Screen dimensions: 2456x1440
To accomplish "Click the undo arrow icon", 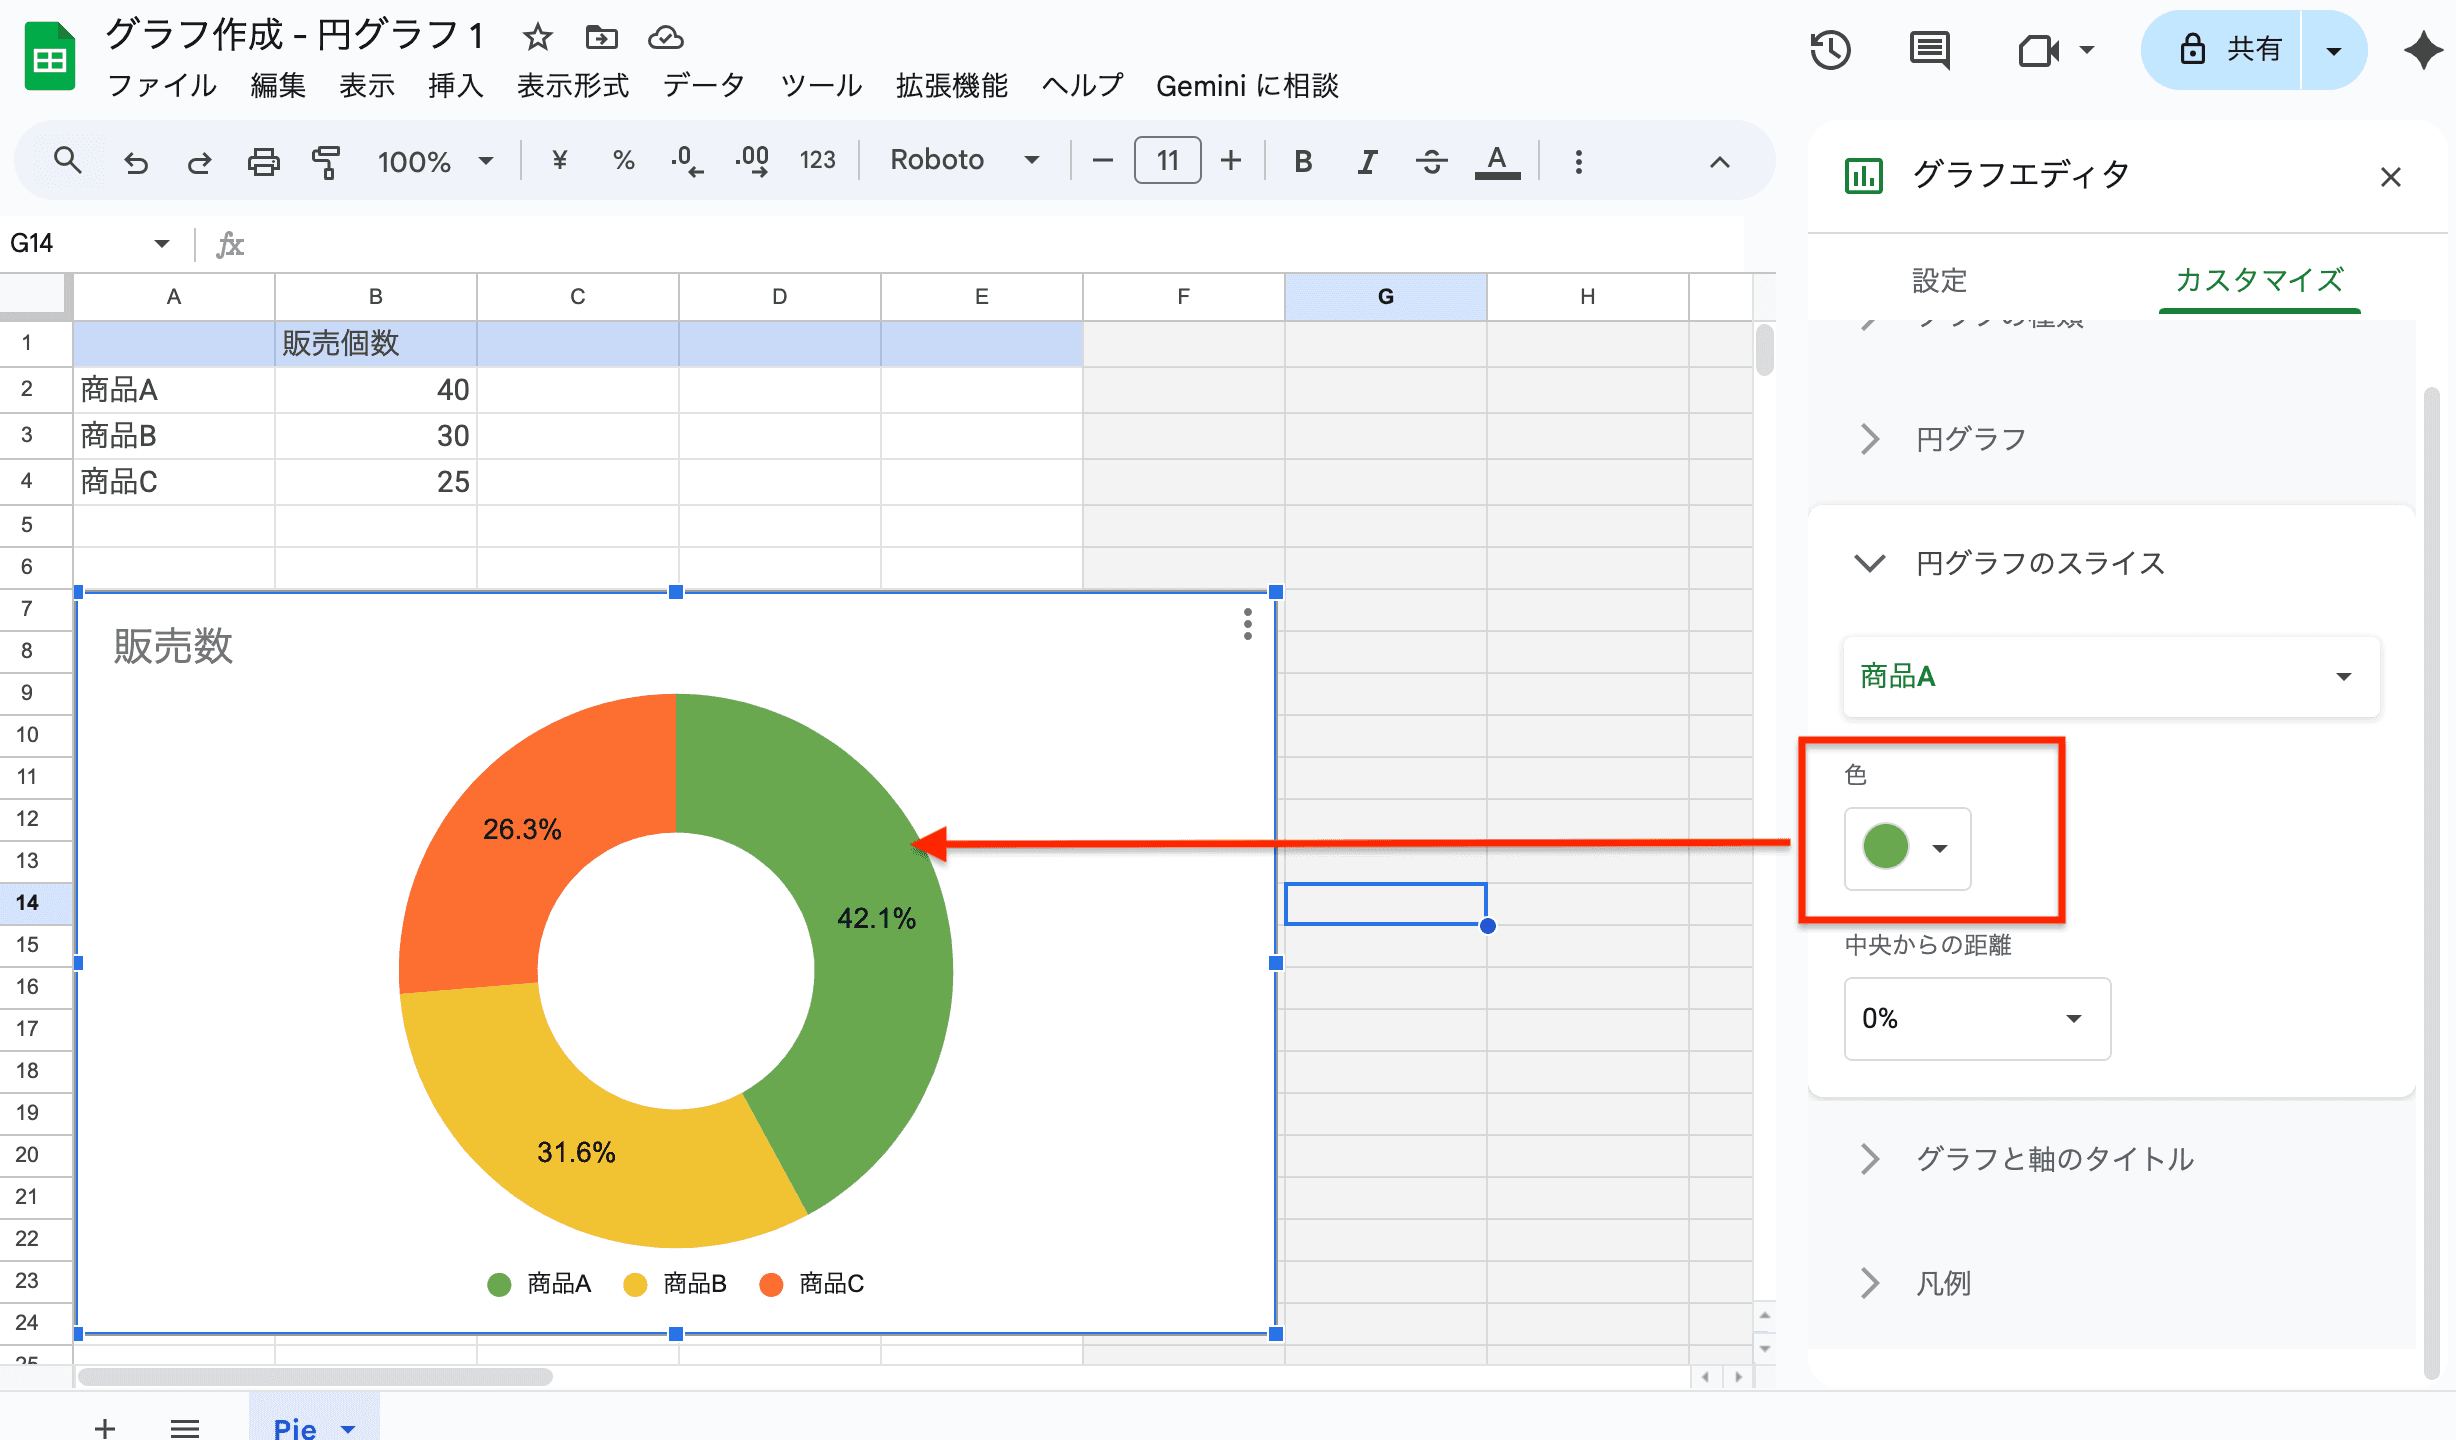I will pos(136,161).
